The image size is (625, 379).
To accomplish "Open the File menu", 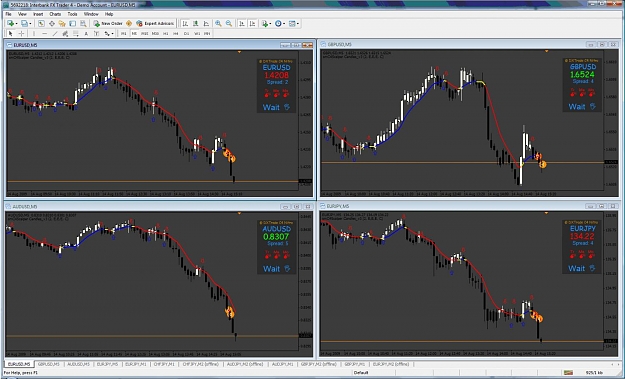I will click(x=8, y=14).
